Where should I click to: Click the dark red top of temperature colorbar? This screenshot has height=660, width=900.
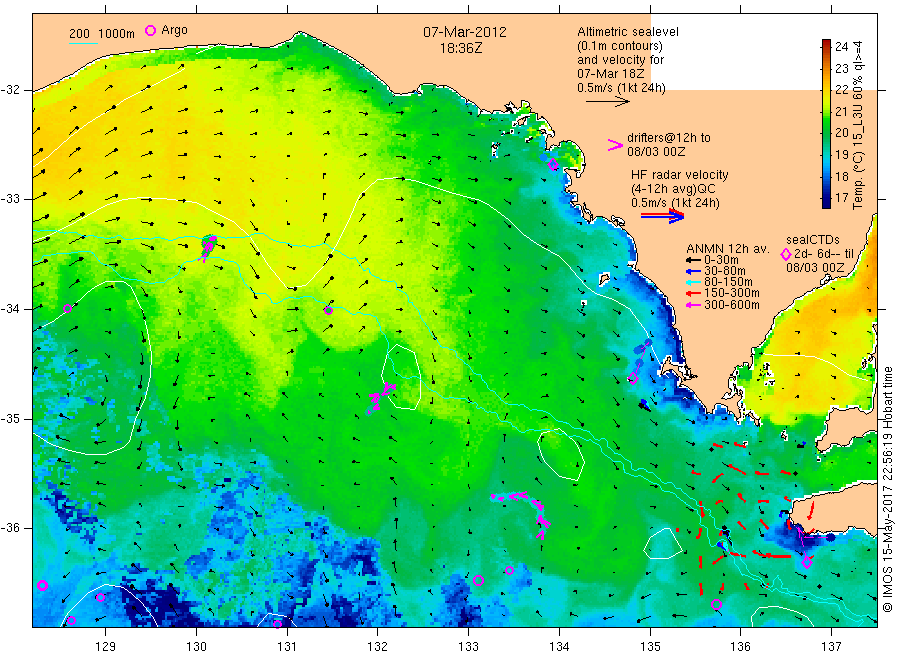(826, 44)
